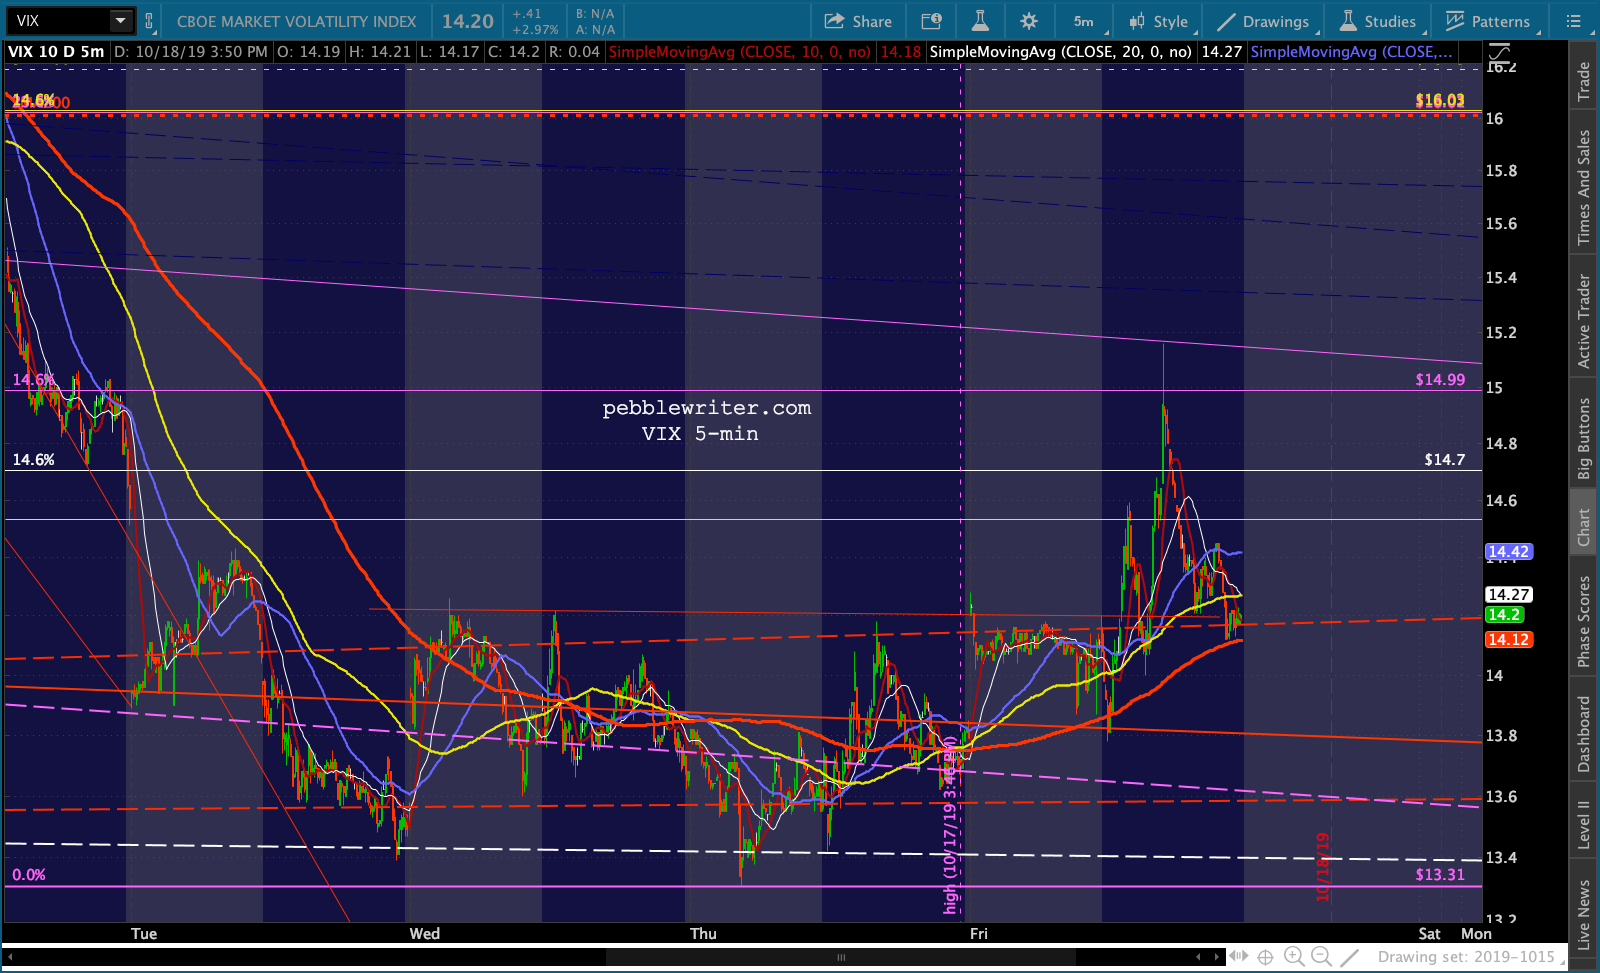1600x973 pixels.
Task: Open the Style dropdown menu
Action: pos(1159,21)
